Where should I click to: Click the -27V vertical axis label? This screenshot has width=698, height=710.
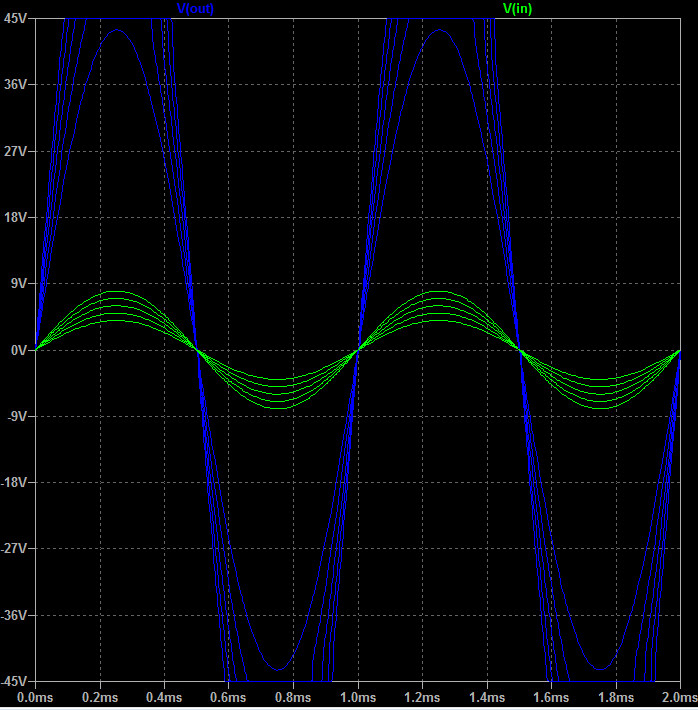coord(14,548)
